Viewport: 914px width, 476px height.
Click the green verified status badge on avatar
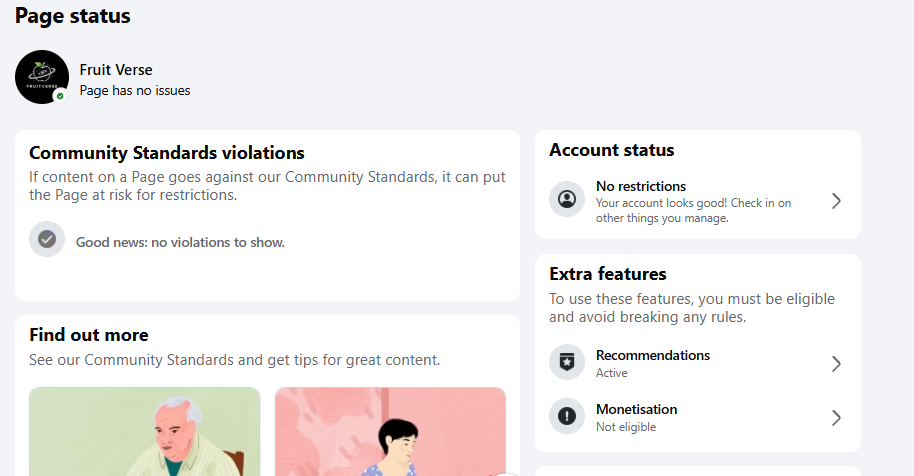pos(59,96)
